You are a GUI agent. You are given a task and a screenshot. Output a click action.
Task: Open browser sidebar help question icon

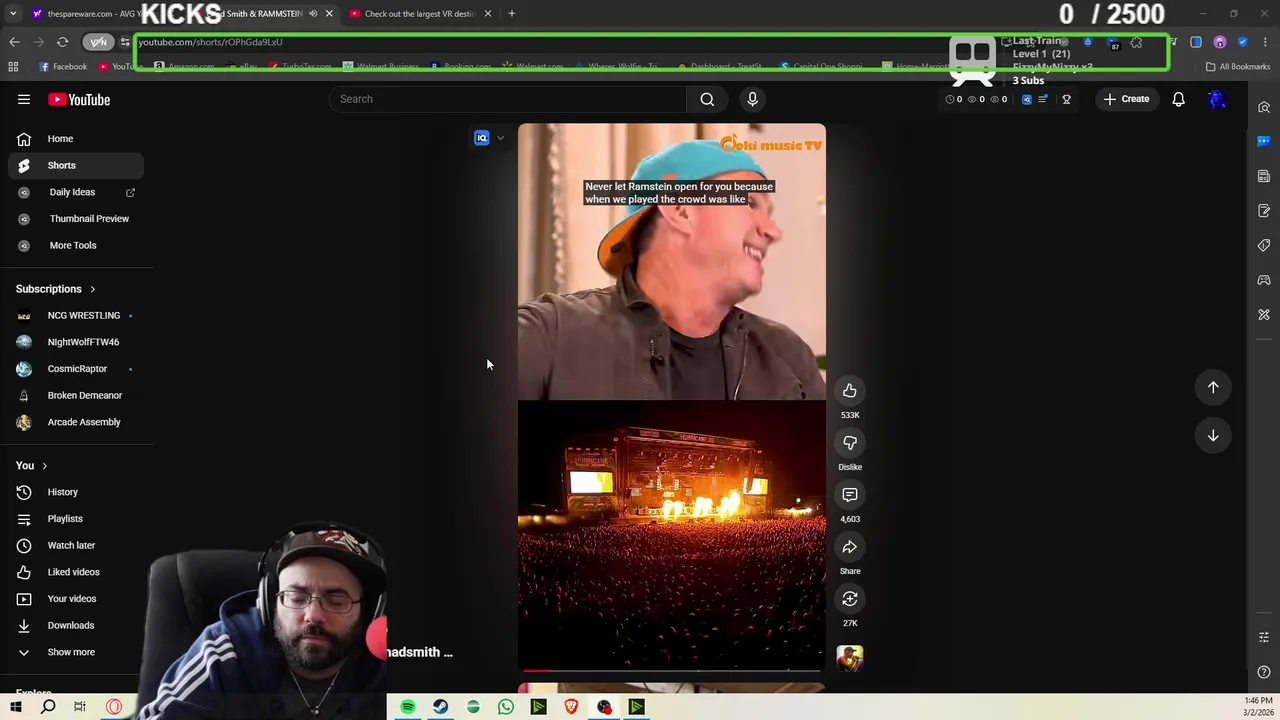pyautogui.click(x=1264, y=672)
